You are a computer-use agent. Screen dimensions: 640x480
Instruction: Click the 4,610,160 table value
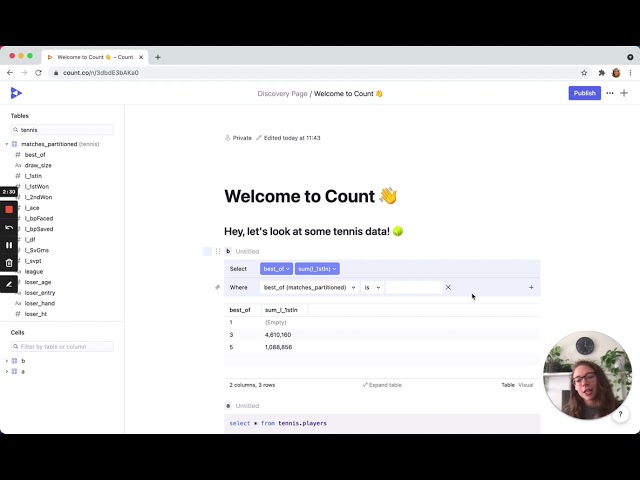(x=278, y=335)
